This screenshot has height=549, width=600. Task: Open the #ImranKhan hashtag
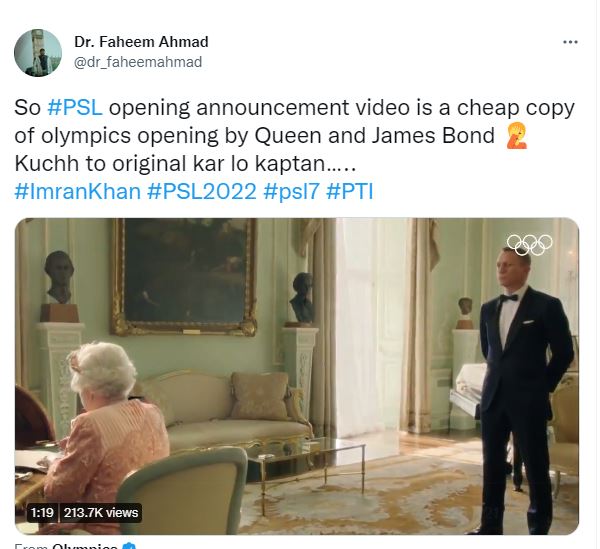tap(78, 191)
